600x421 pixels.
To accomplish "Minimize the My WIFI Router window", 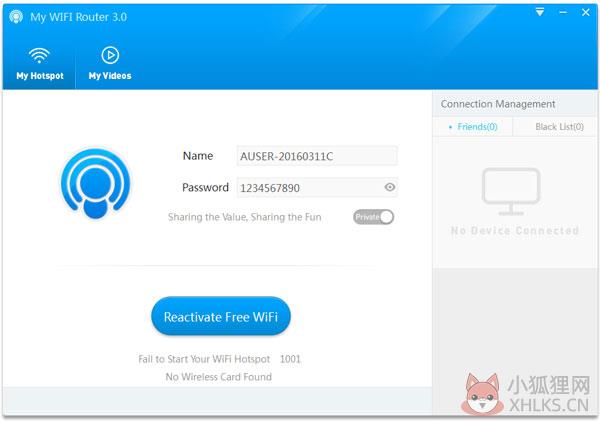I will pyautogui.click(x=563, y=12).
